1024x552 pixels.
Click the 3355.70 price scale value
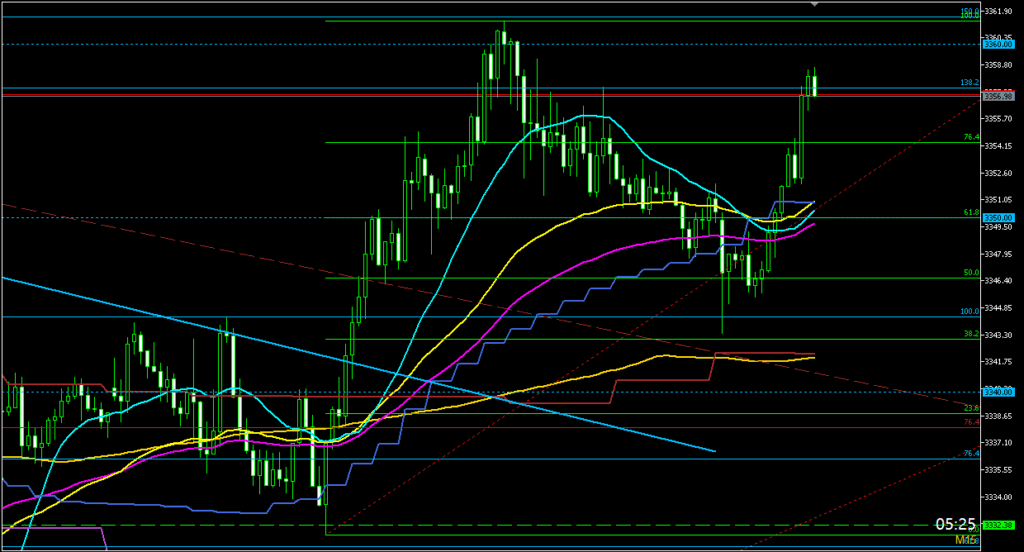[x=999, y=119]
